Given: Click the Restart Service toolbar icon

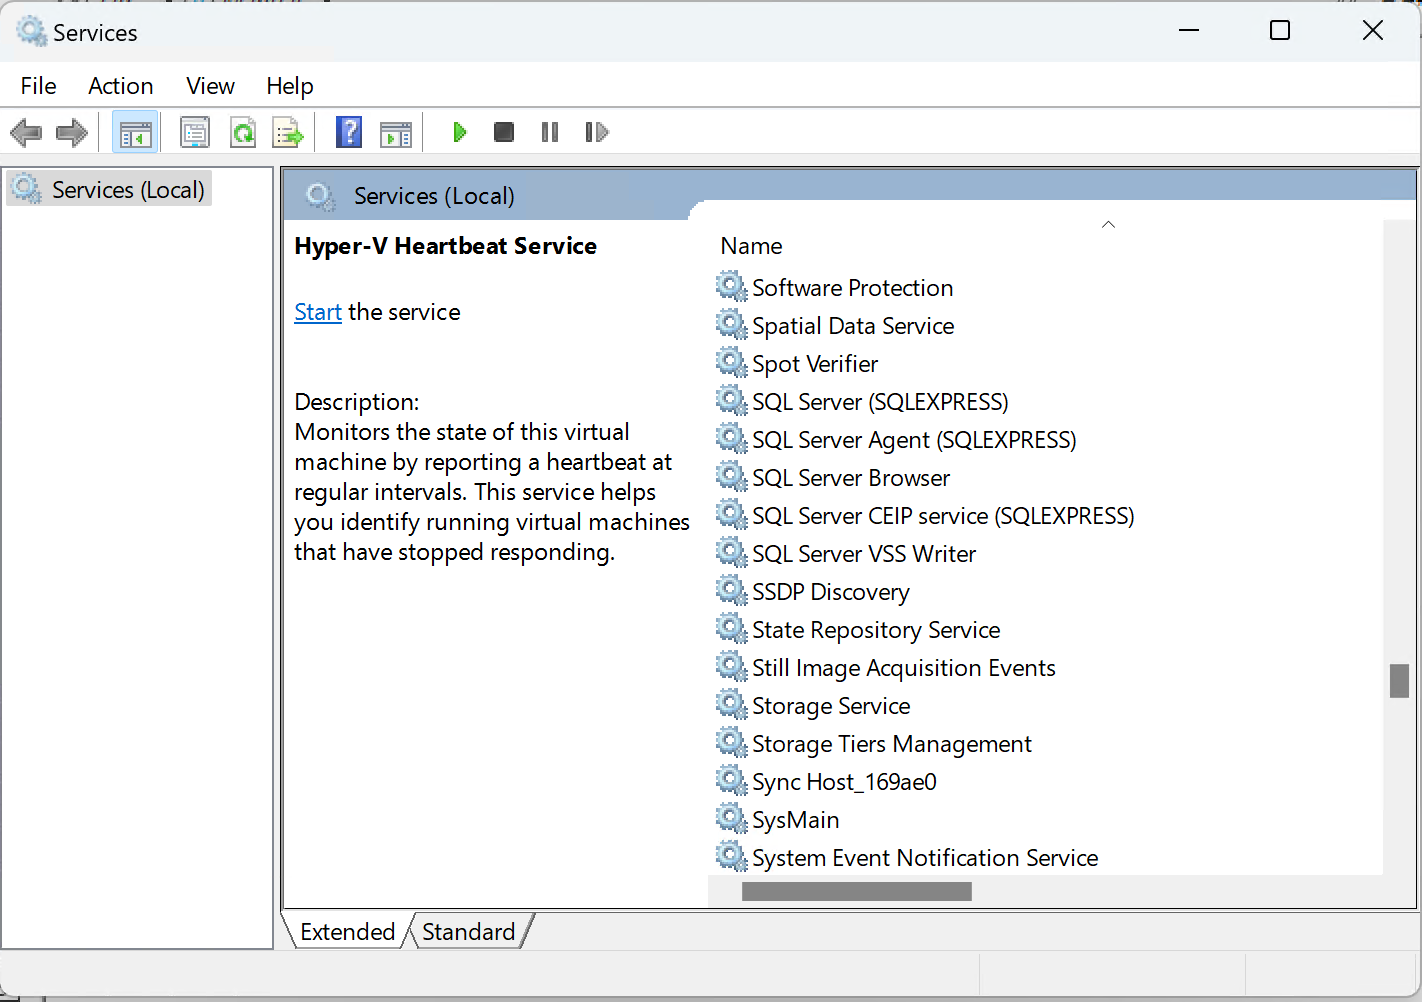Looking at the screenshot, I should pyautogui.click(x=597, y=132).
